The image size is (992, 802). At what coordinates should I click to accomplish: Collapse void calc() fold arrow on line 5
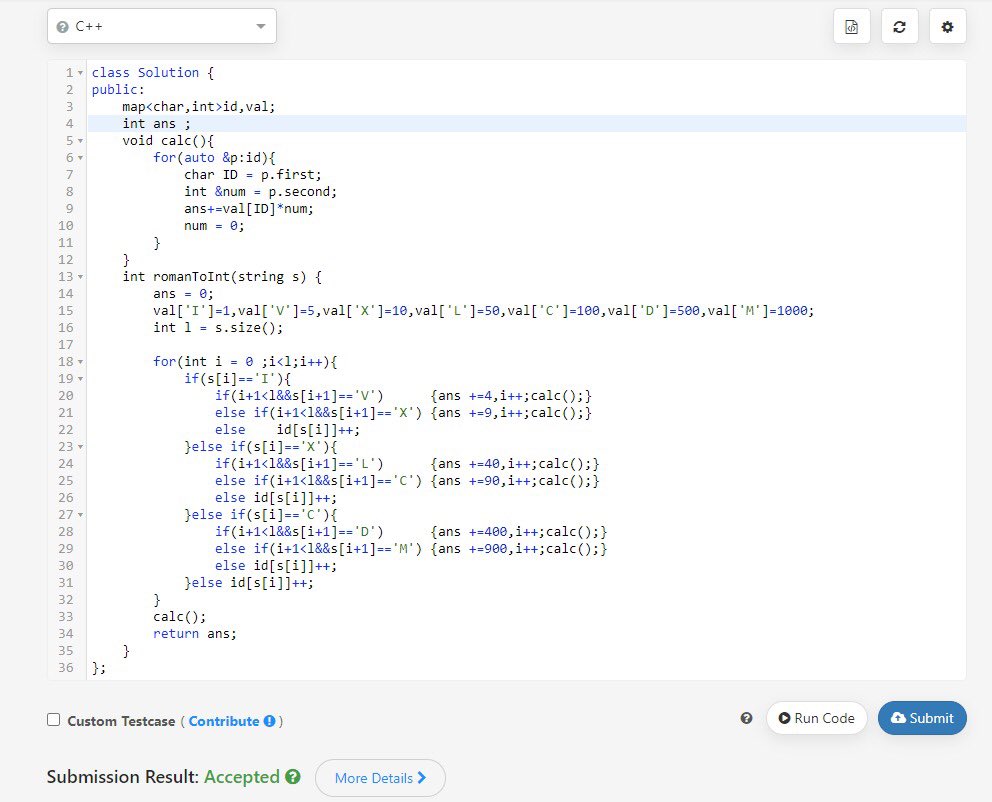[x=80, y=140]
